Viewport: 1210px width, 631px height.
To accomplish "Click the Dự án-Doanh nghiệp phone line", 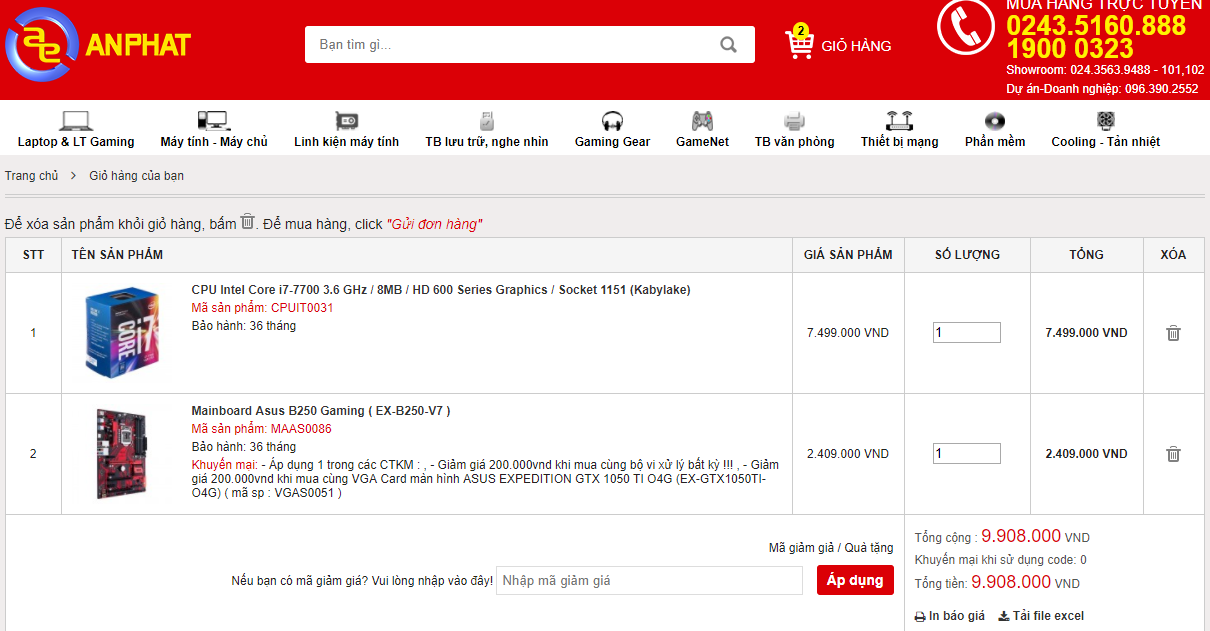I will coord(1102,89).
